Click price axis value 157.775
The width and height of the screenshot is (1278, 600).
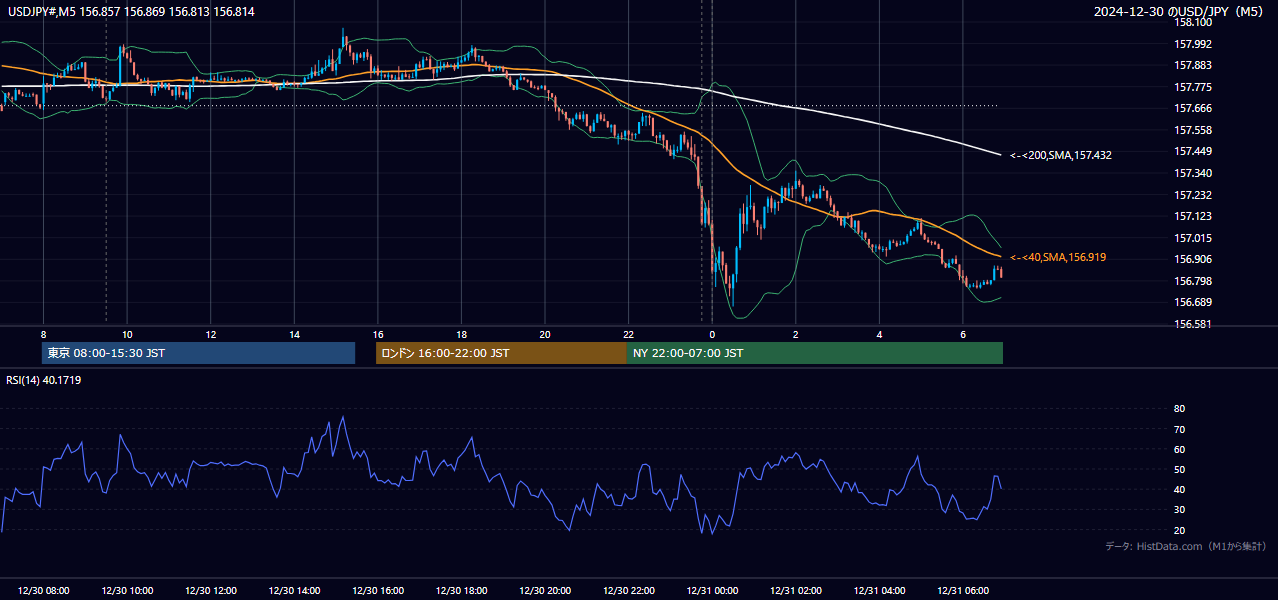[x=1193, y=87]
